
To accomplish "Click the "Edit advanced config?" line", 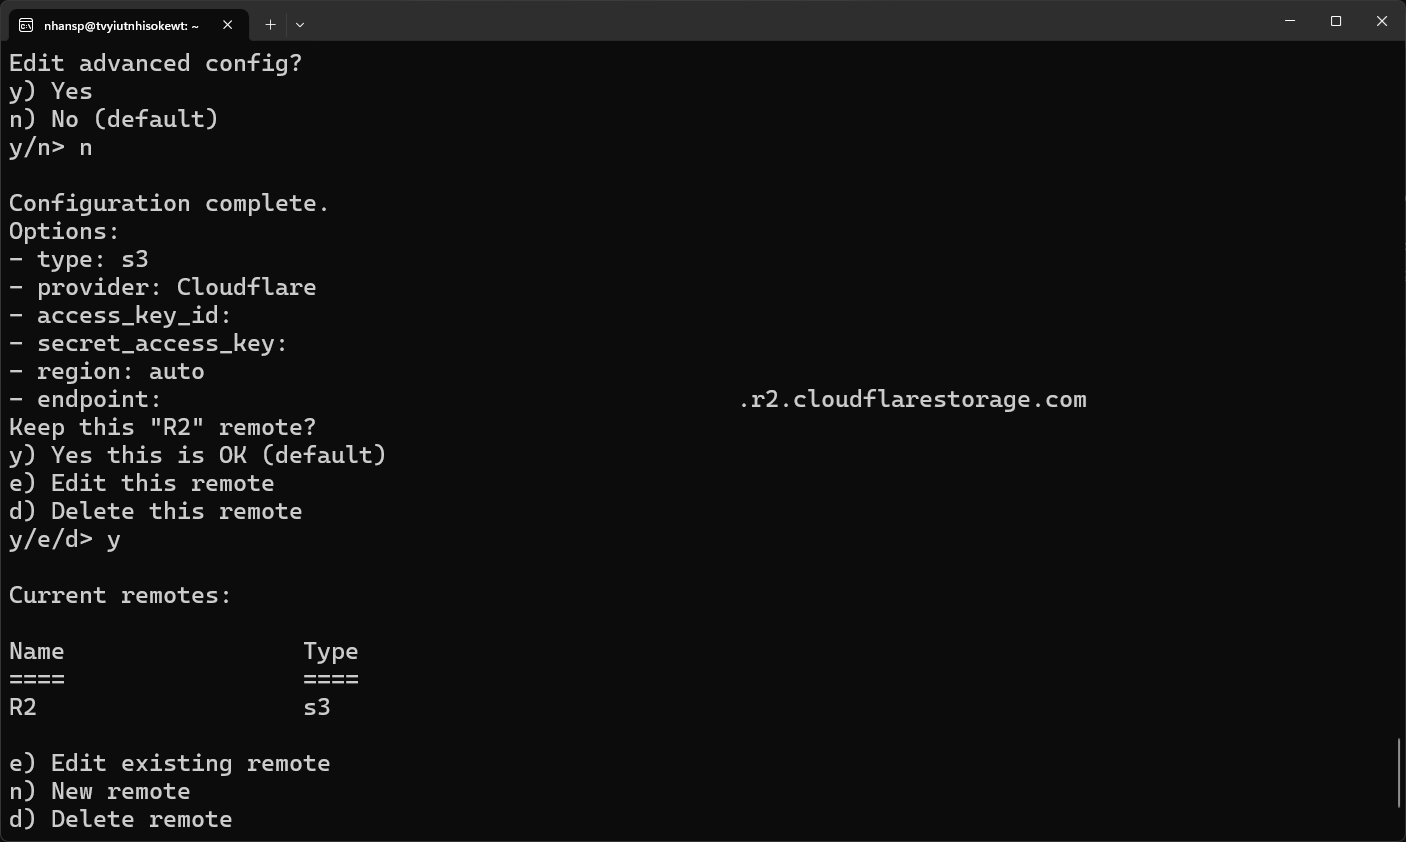I will (x=155, y=63).
